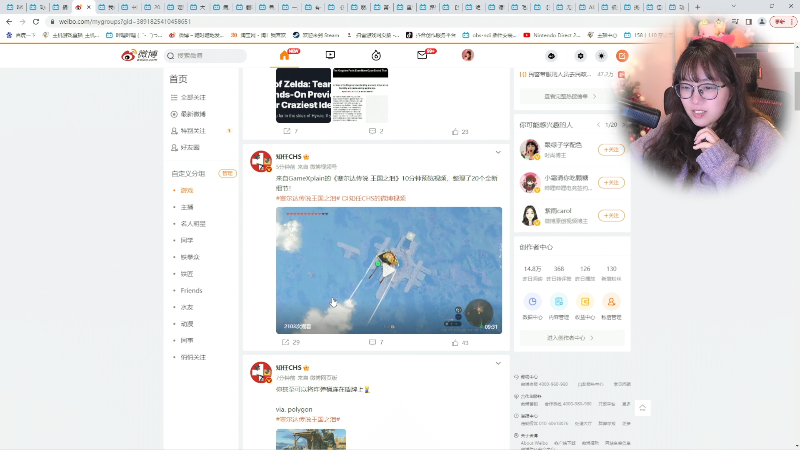Click the orange compose post button
The height and width of the screenshot is (450, 800).
pos(621,56)
